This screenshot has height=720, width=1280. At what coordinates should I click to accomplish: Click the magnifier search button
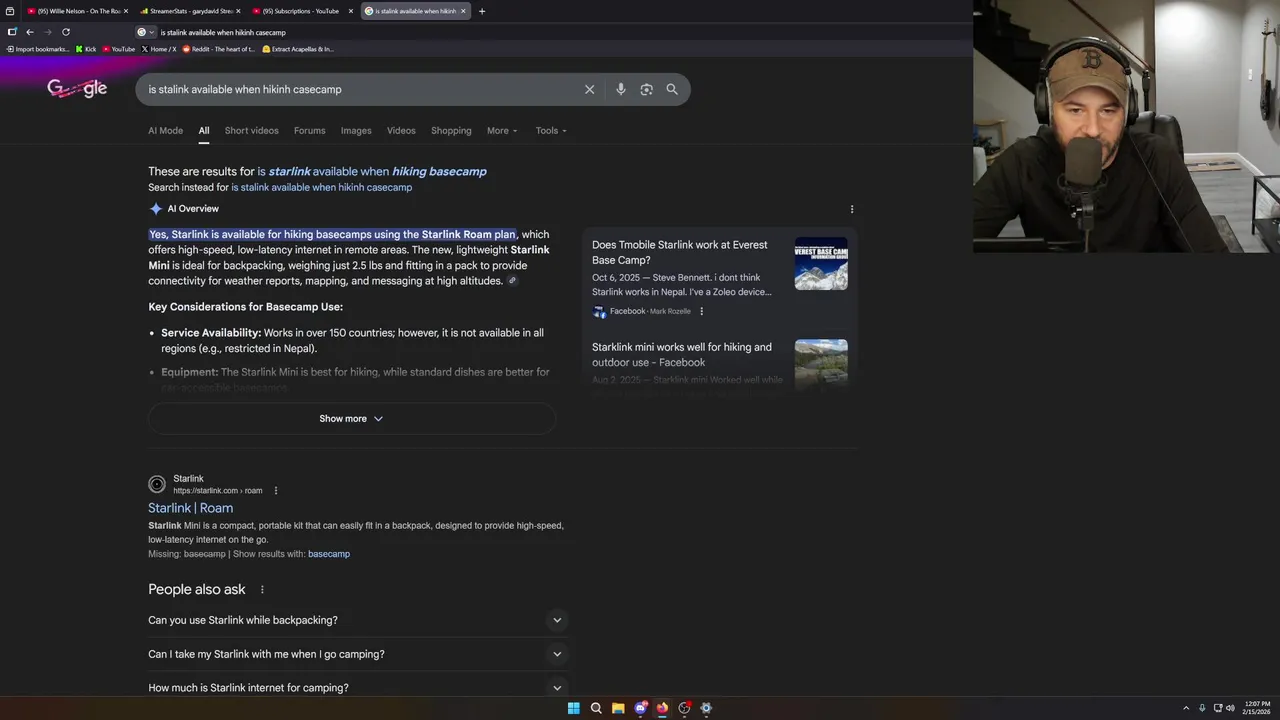click(x=672, y=89)
